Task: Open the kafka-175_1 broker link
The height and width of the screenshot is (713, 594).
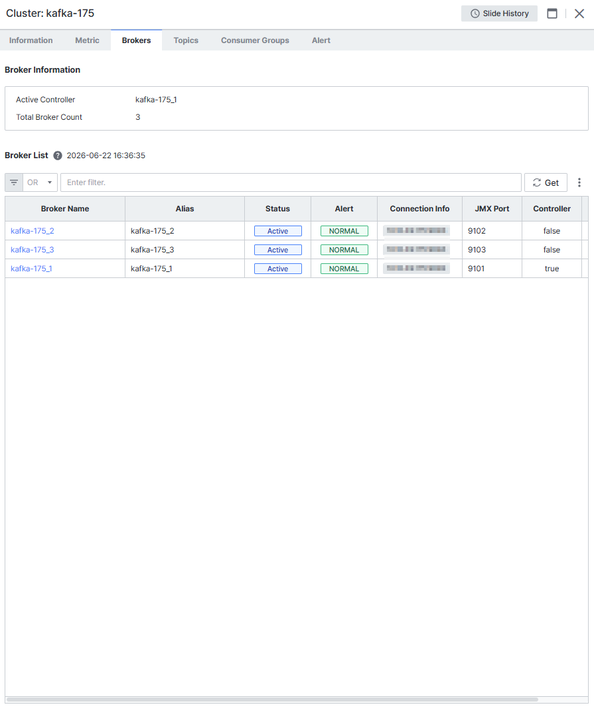Action: pos(31,269)
